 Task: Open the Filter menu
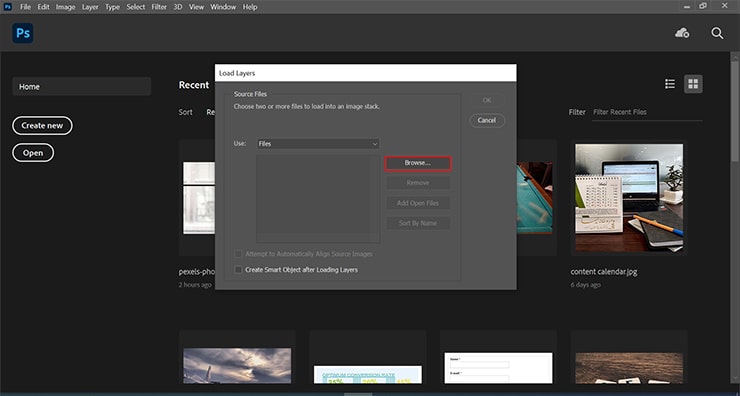click(x=159, y=7)
